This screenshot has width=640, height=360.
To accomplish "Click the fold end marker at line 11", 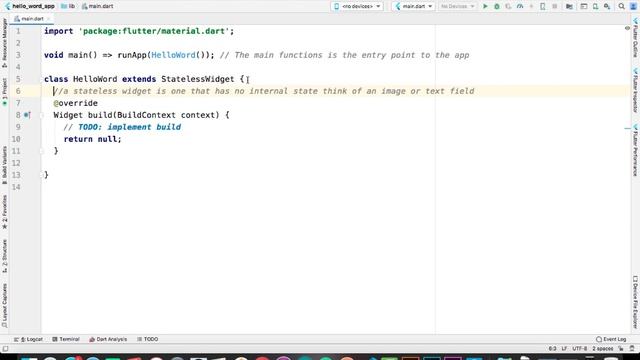I will (x=42, y=151).
